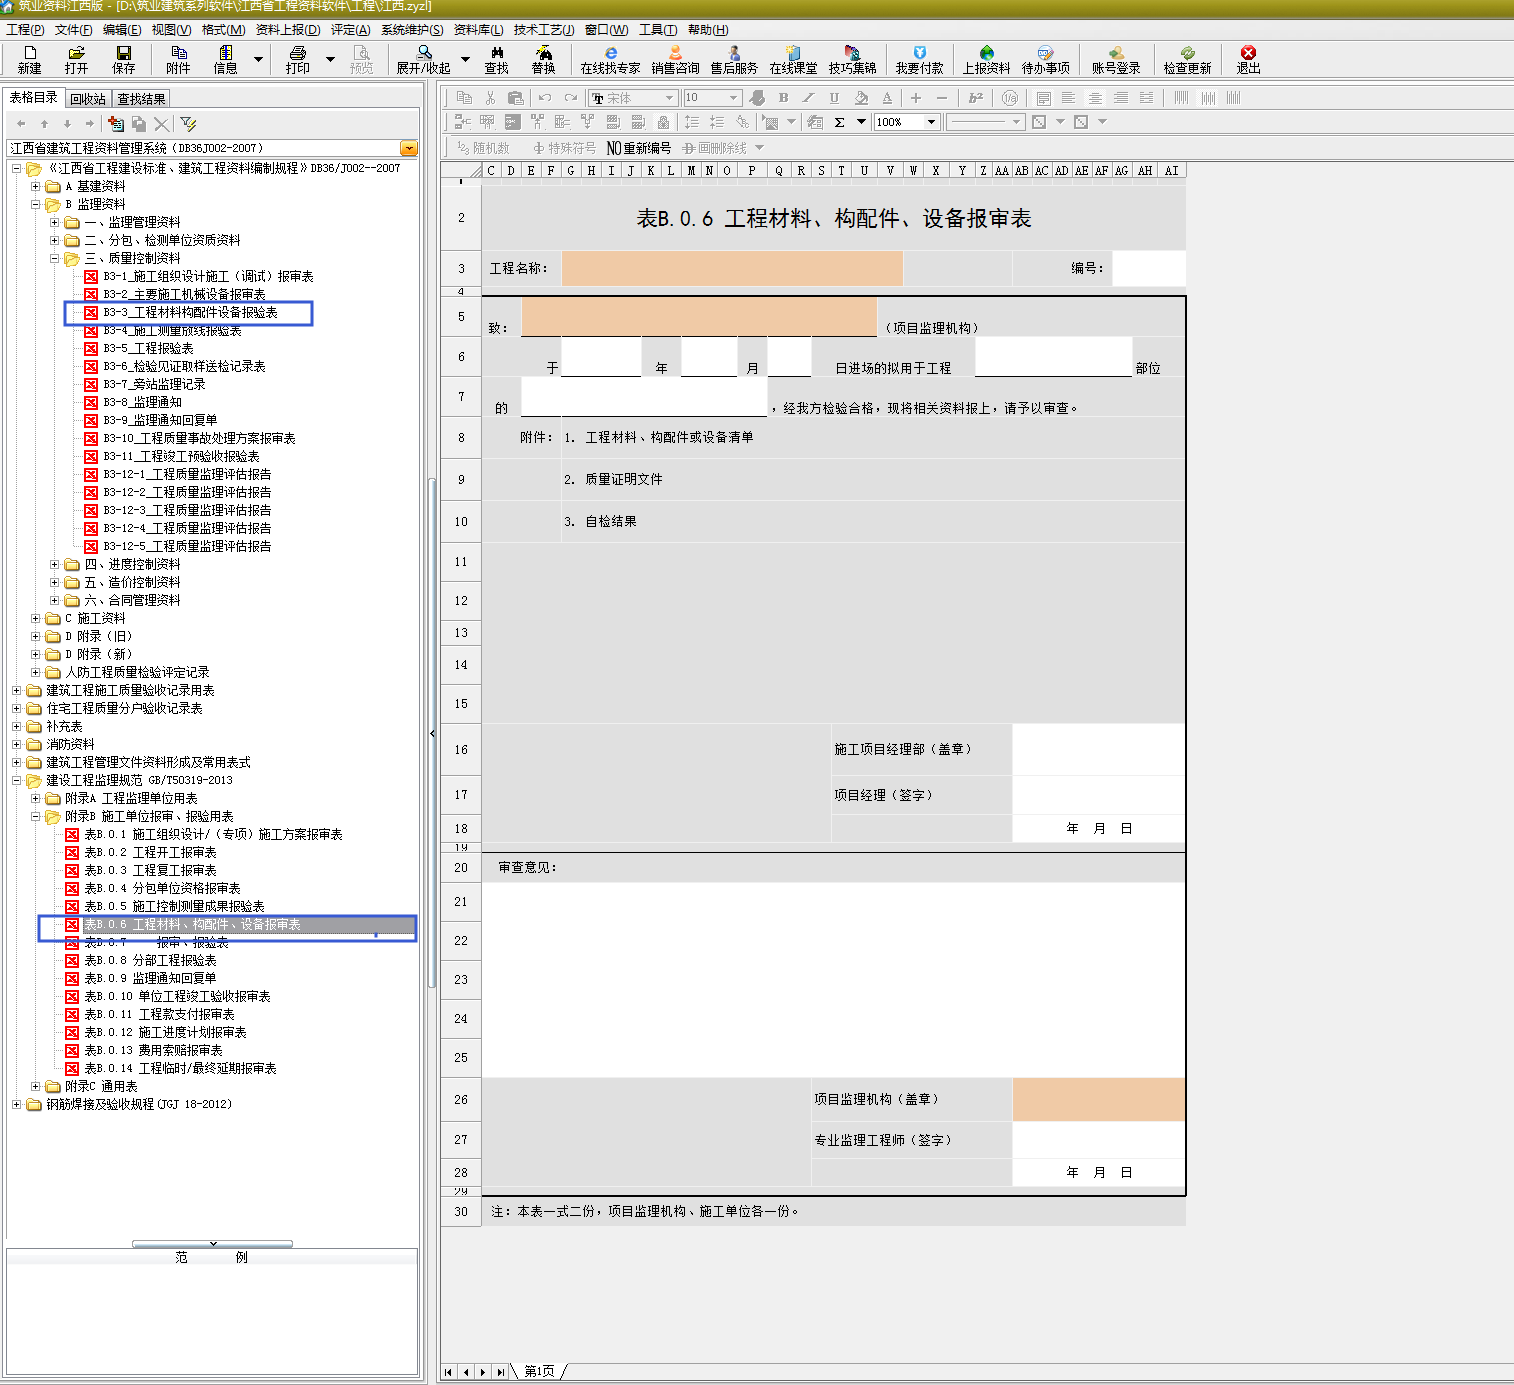Click the 画删除线 button
This screenshot has height=1385, width=1514.
tap(715, 148)
